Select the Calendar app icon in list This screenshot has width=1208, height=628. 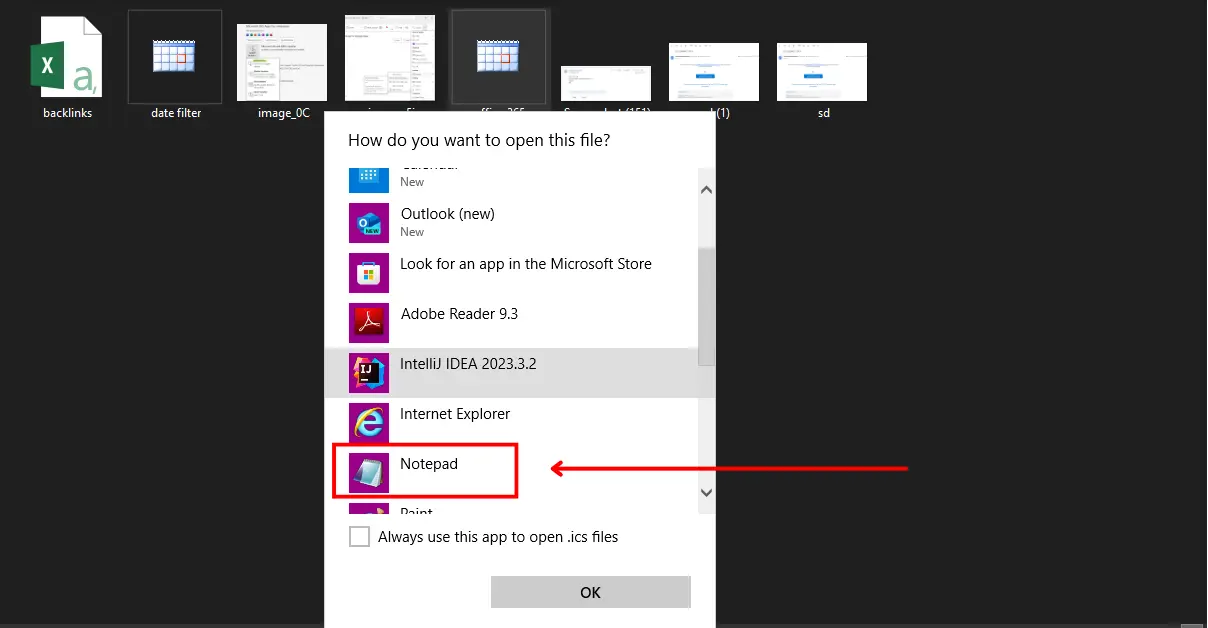click(368, 179)
